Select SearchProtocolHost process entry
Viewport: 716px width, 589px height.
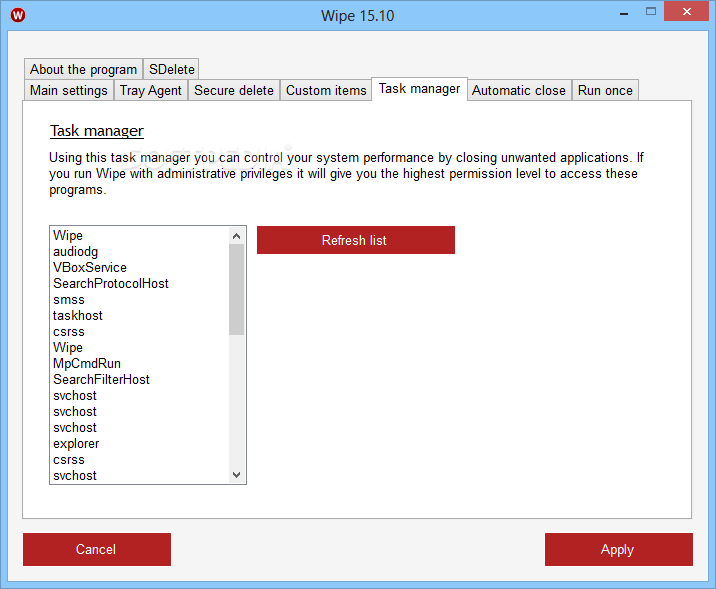pos(140,284)
